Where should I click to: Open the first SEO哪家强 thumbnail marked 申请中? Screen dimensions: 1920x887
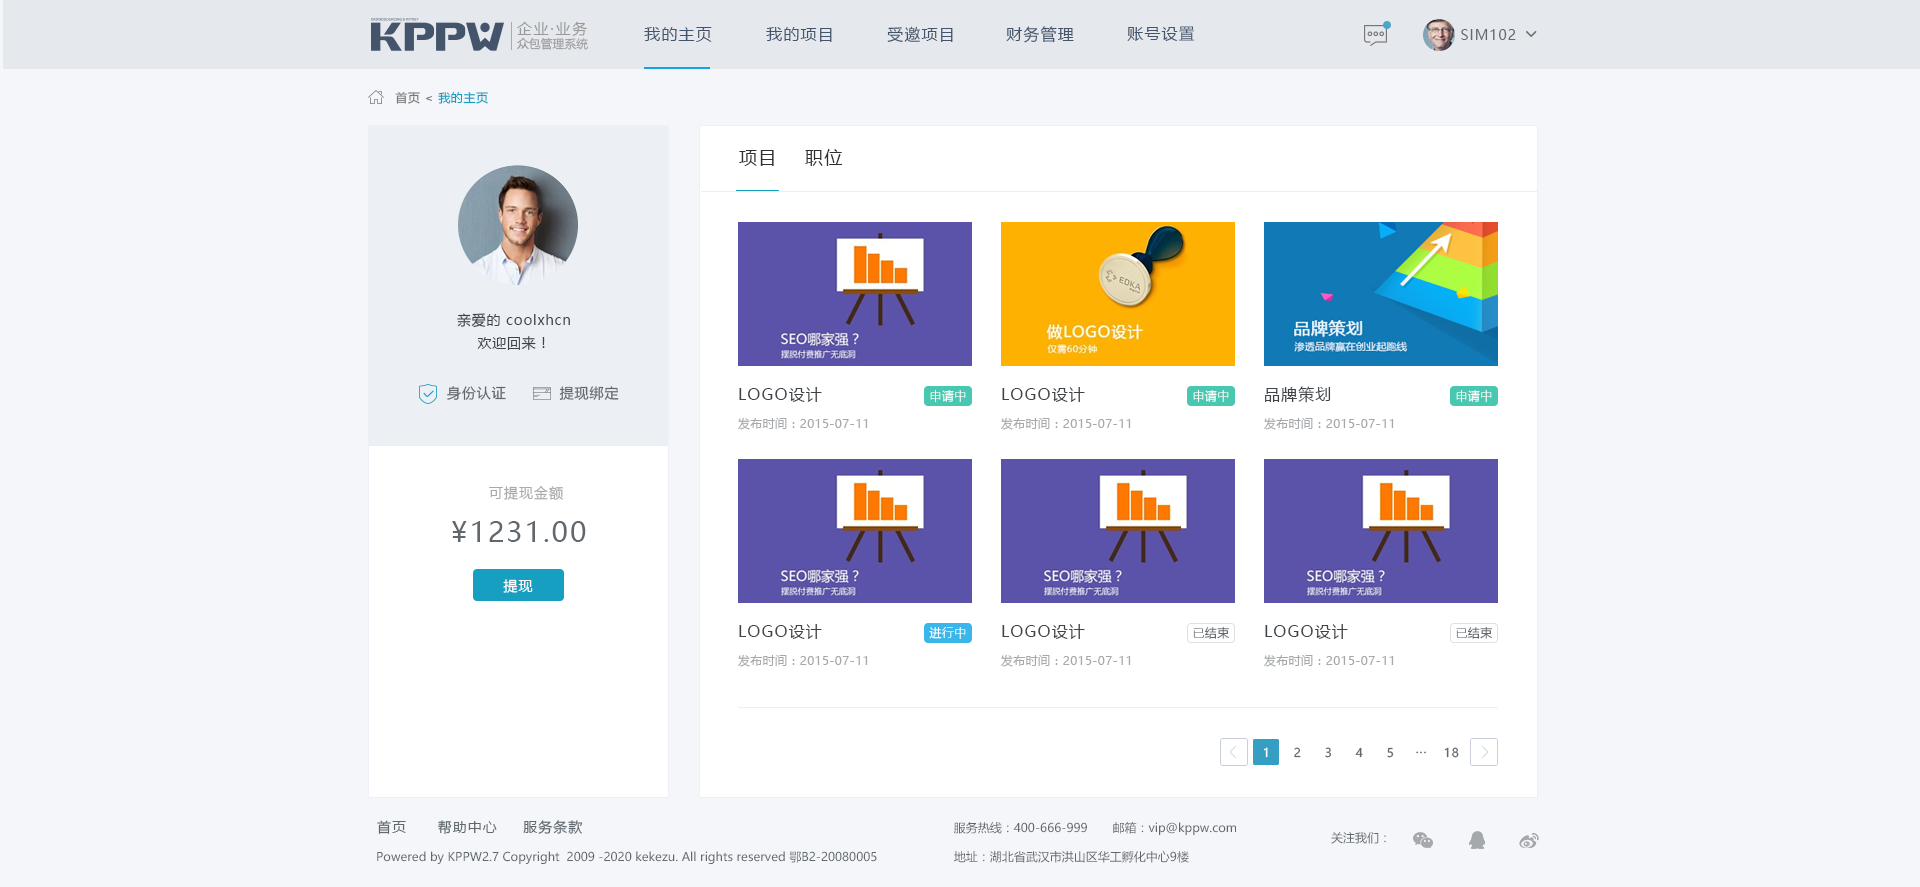[855, 294]
